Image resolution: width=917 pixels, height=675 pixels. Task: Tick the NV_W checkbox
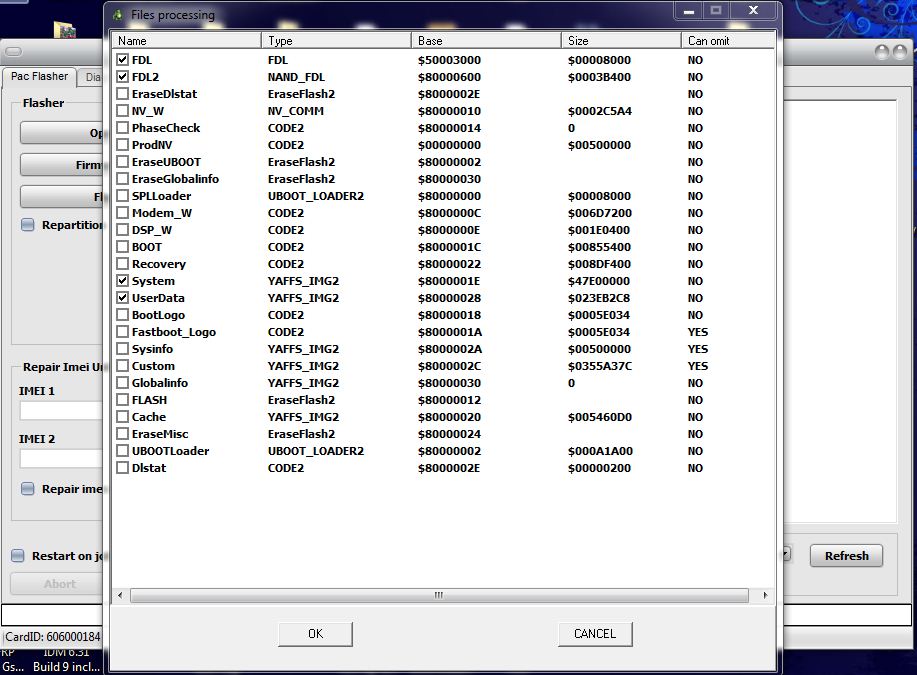coord(122,111)
